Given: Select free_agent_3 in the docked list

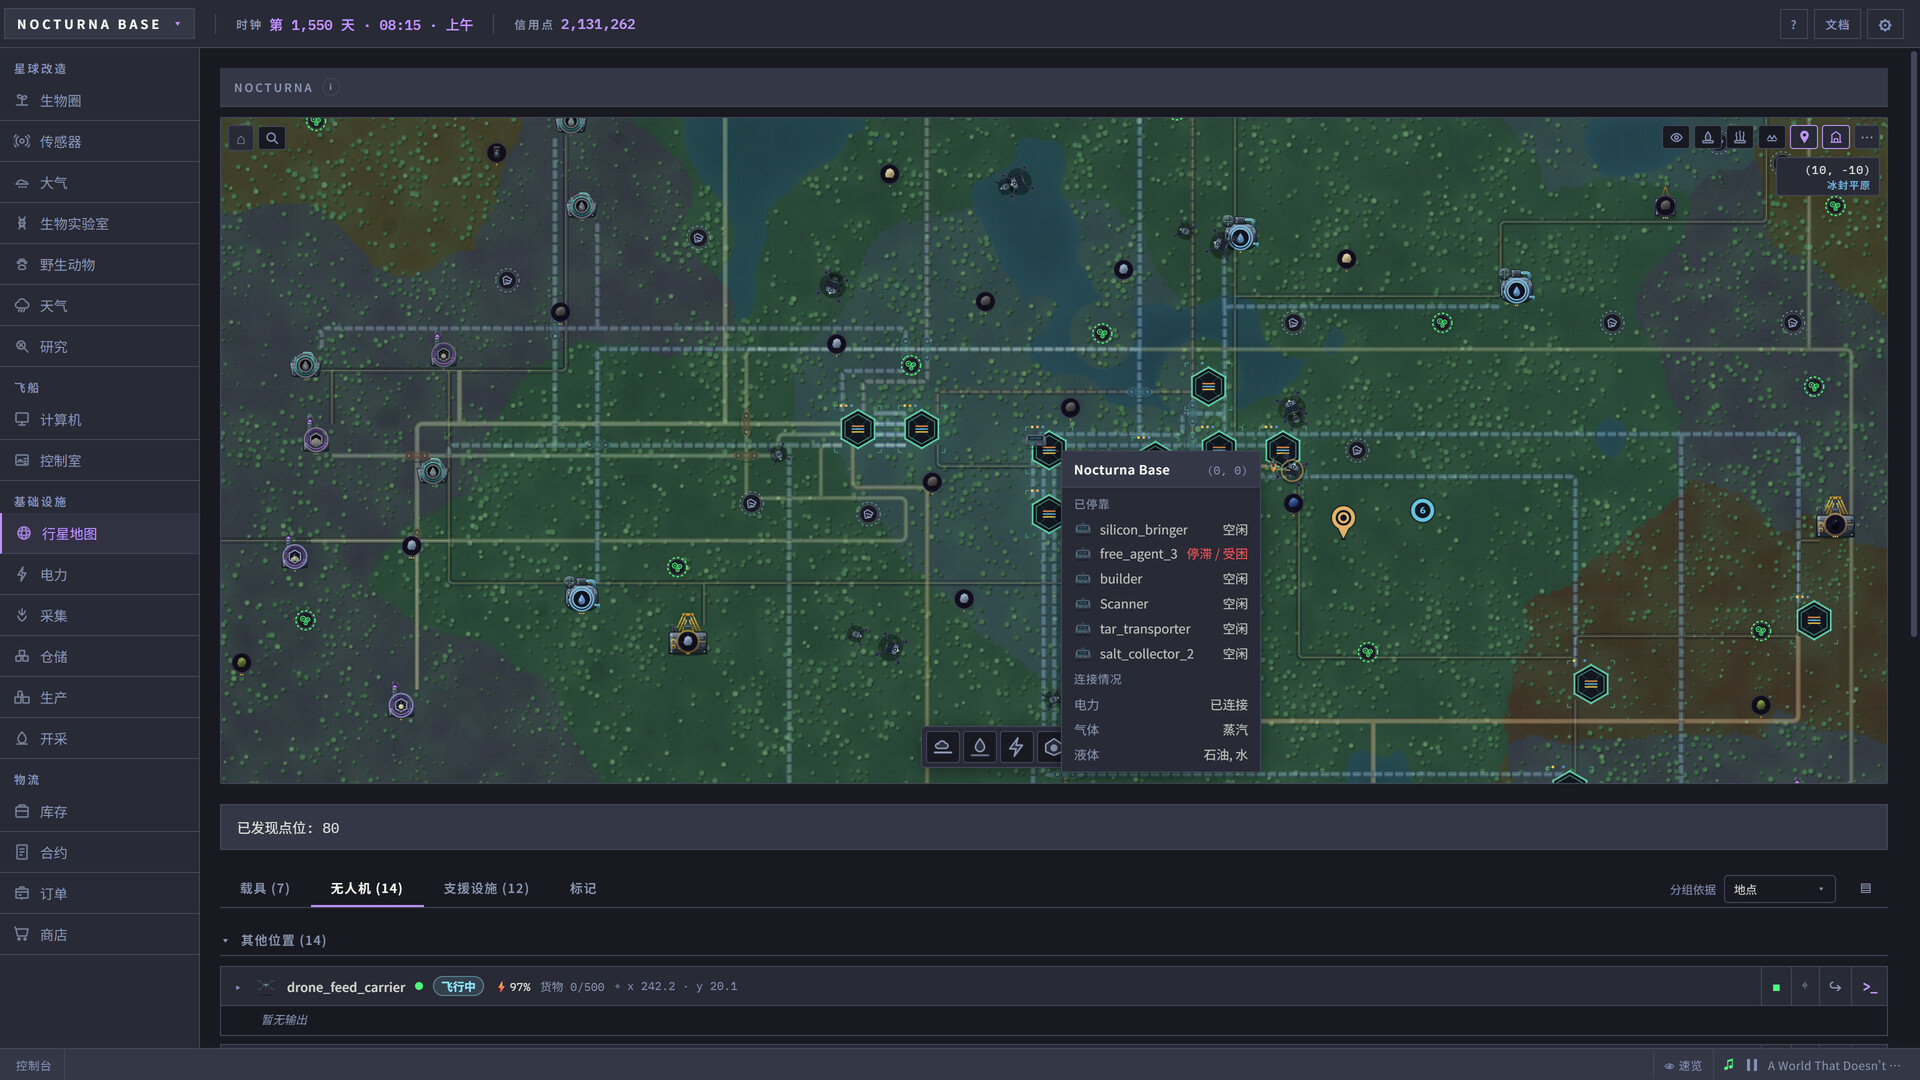Looking at the screenshot, I should tap(1160, 554).
